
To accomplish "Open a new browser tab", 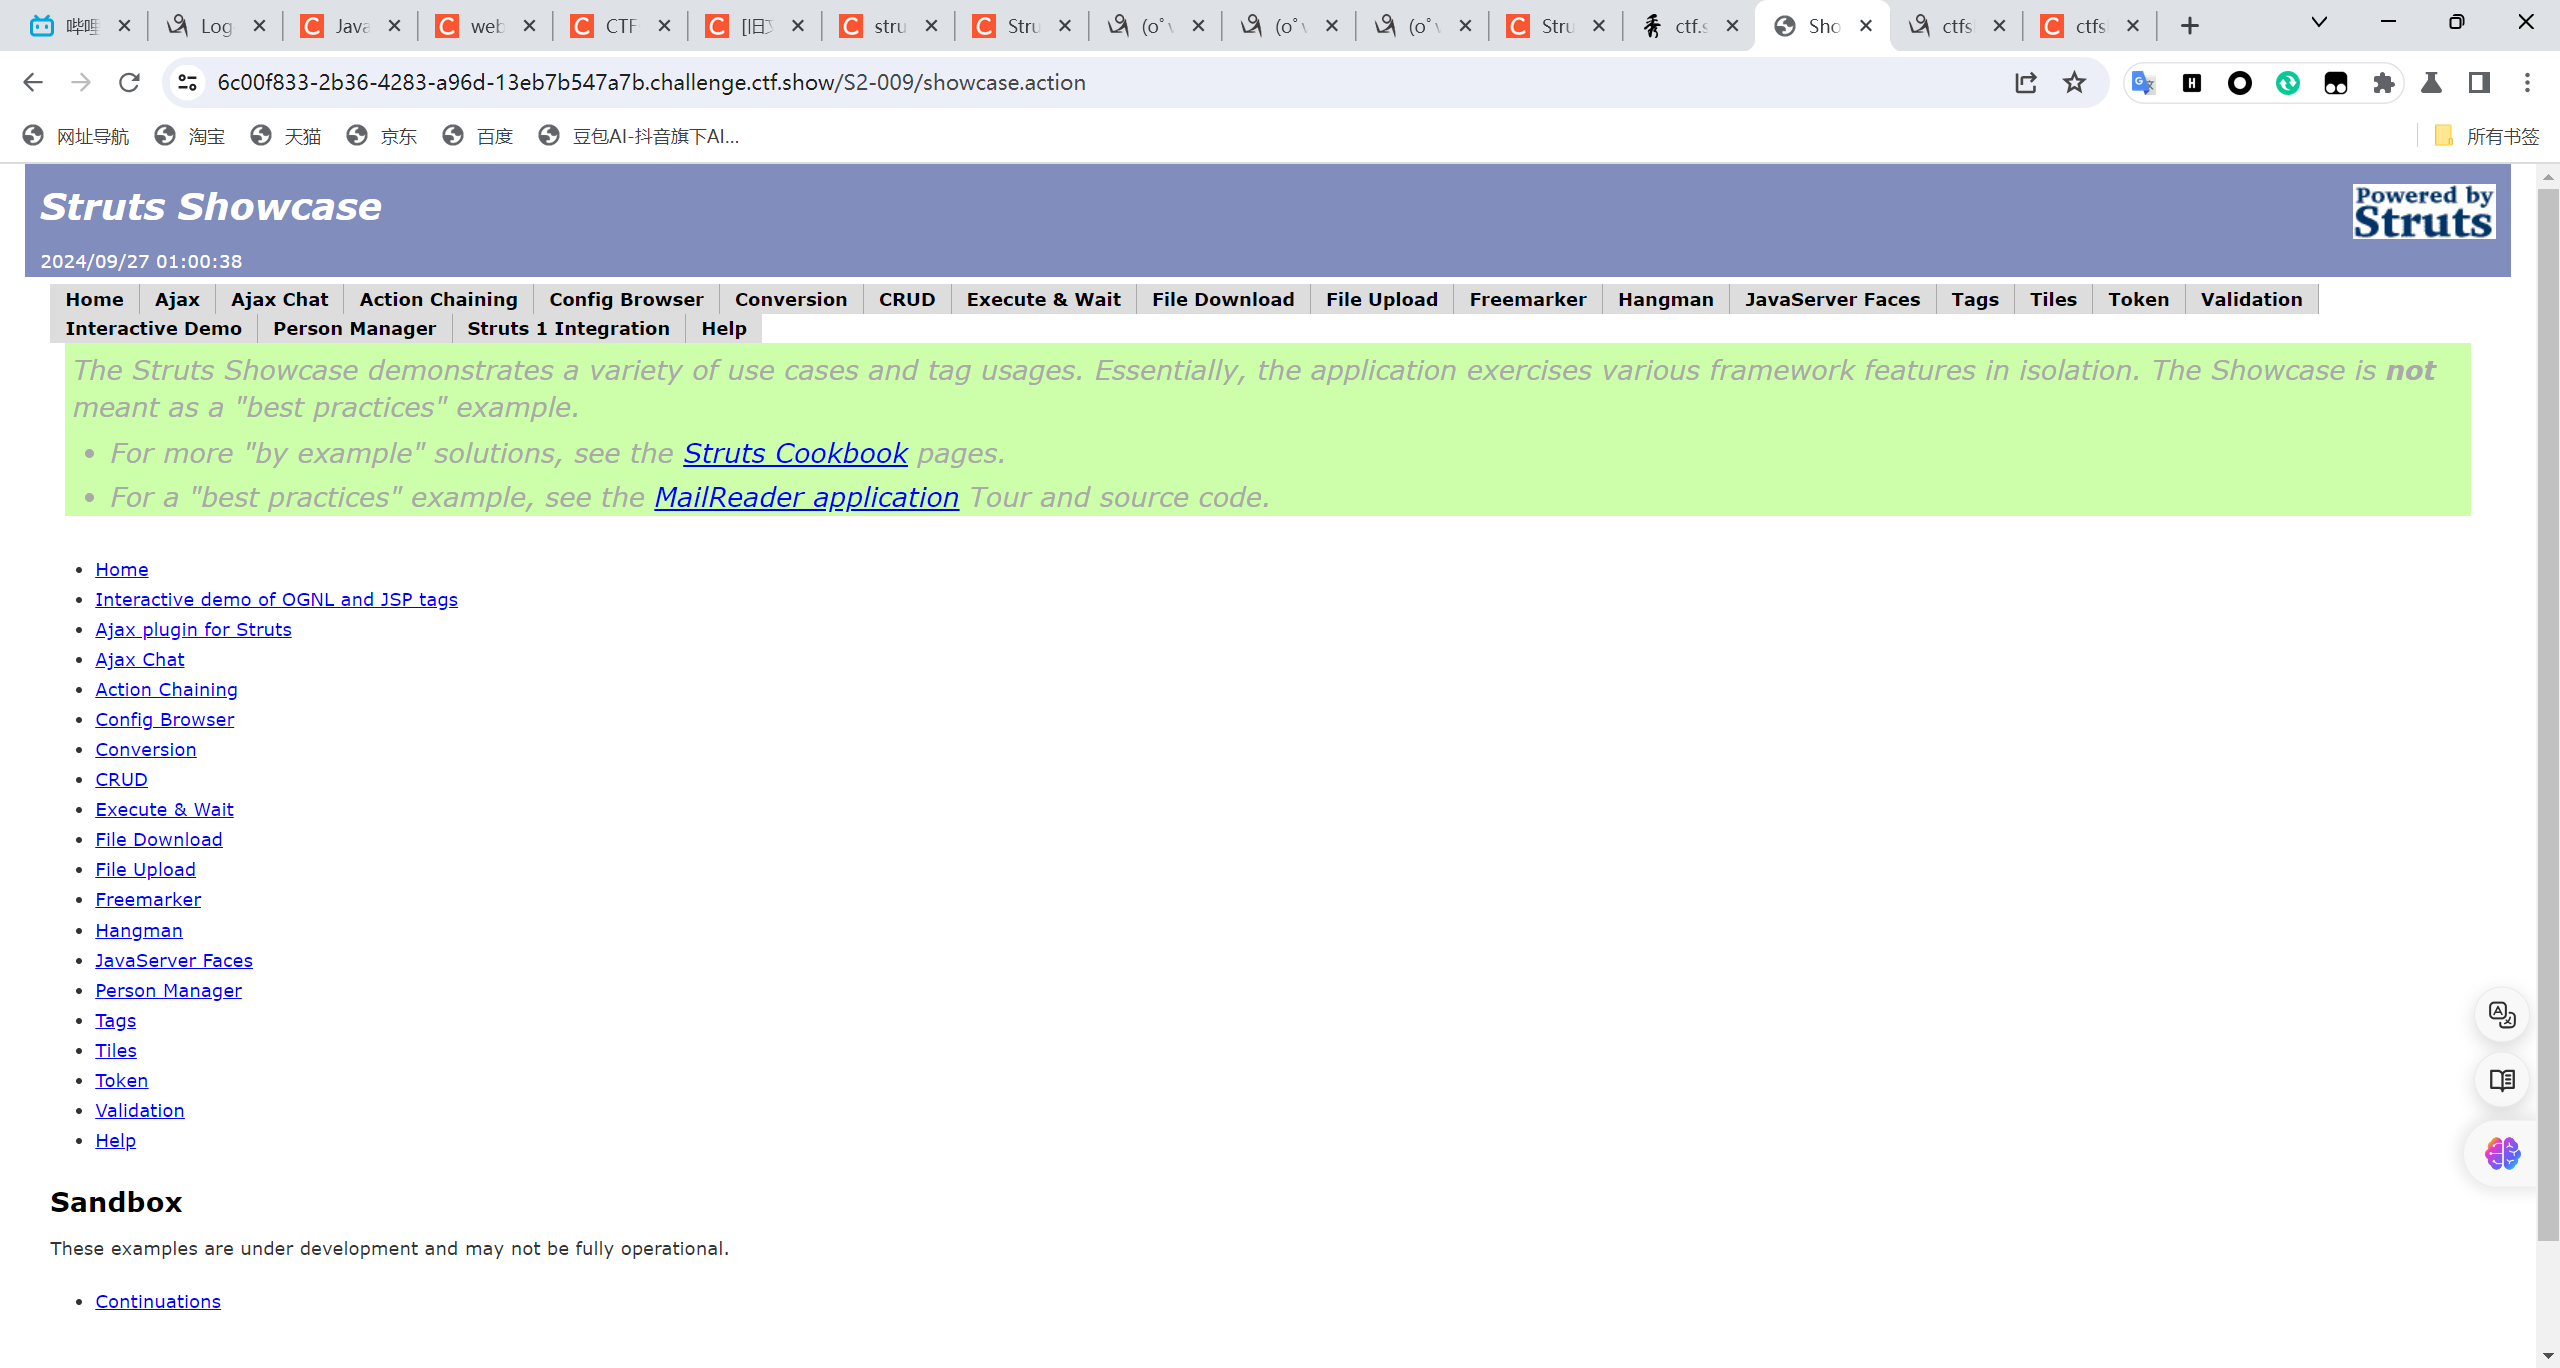I will point(2190,26).
